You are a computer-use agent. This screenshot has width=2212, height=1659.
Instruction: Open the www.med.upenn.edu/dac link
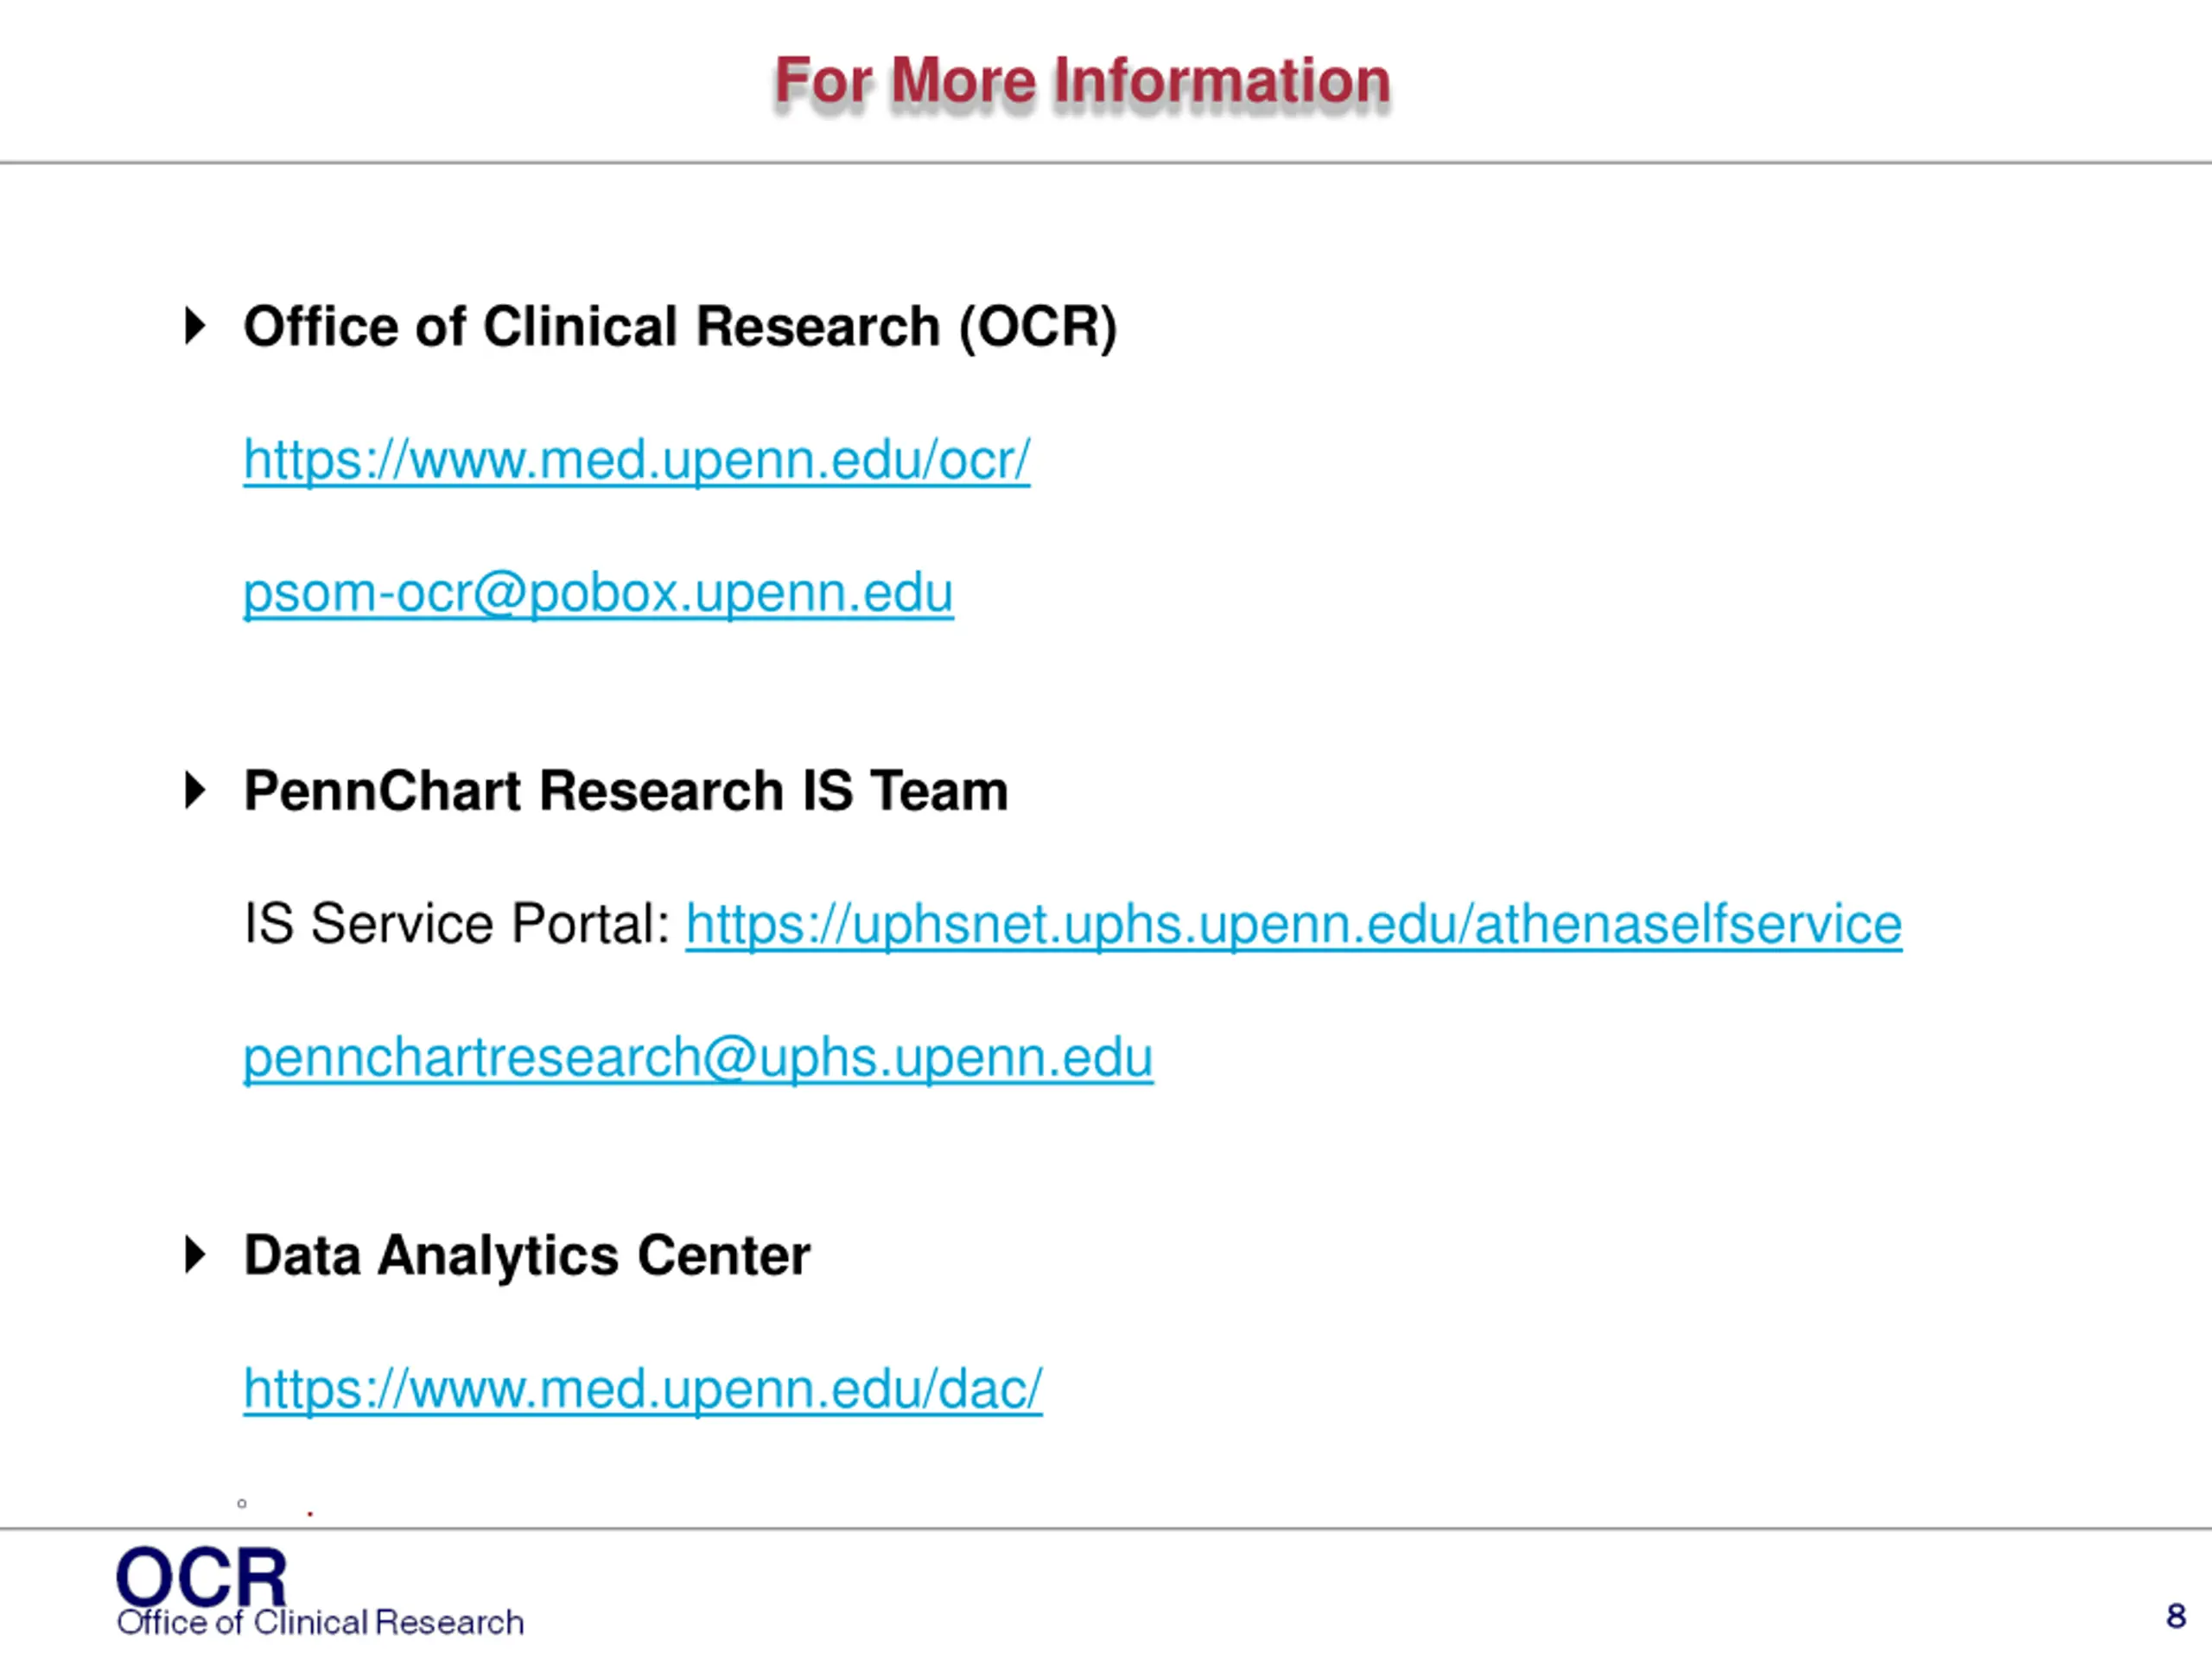642,1389
